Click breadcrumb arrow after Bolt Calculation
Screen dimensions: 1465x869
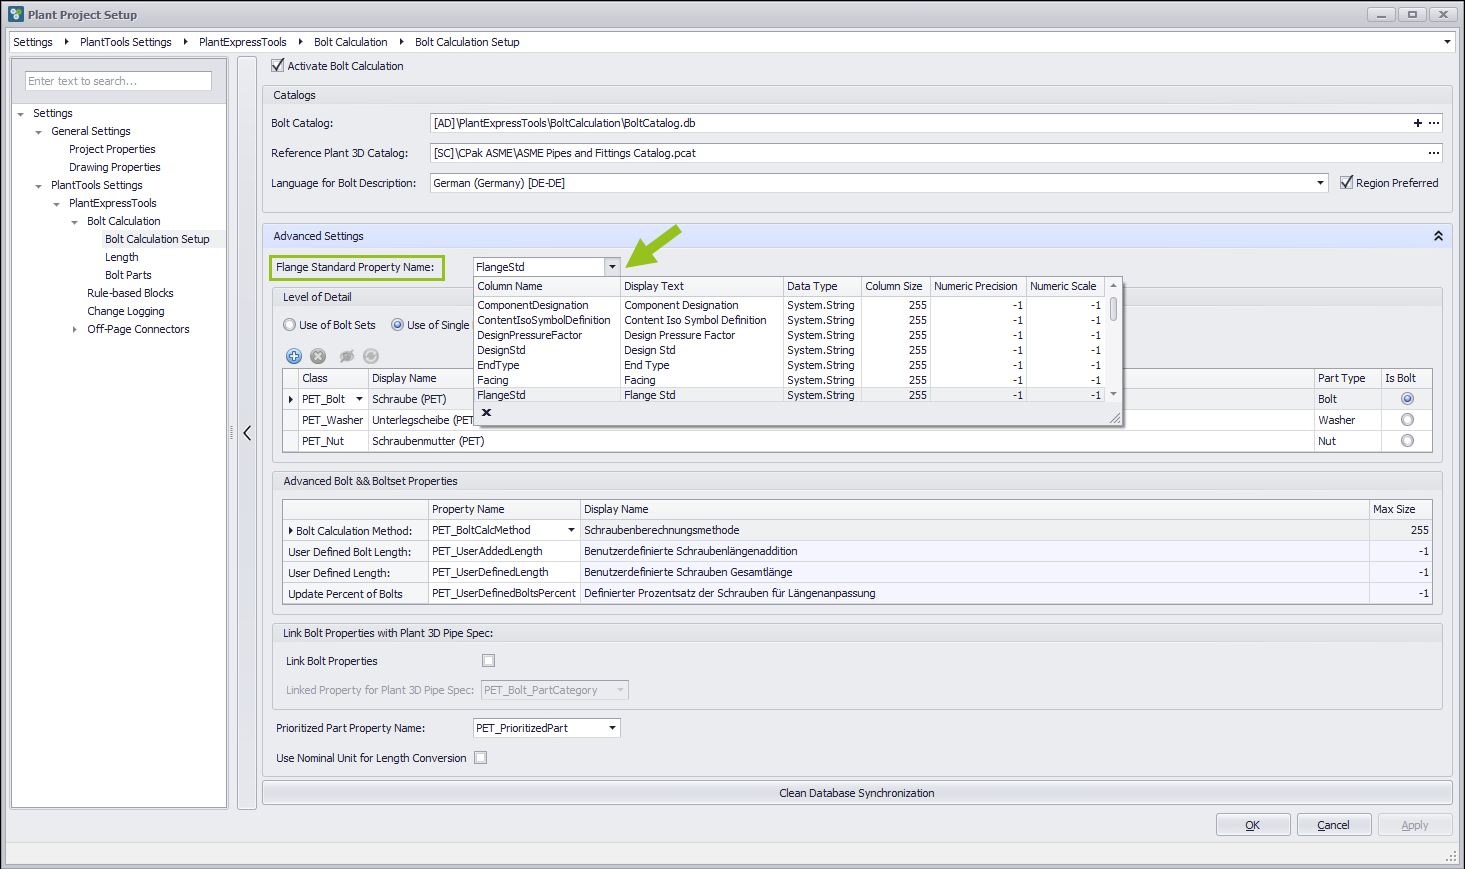401,42
